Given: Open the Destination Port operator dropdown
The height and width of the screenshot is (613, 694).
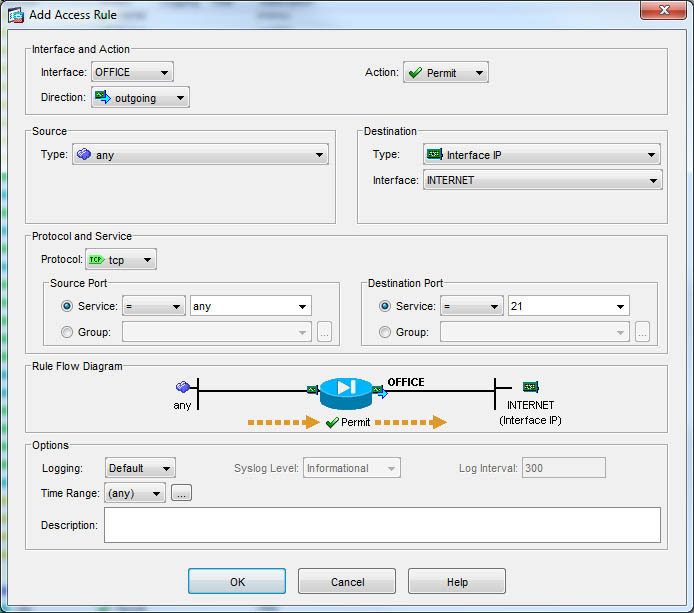Looking at the screenshot, I should (472, 306).
